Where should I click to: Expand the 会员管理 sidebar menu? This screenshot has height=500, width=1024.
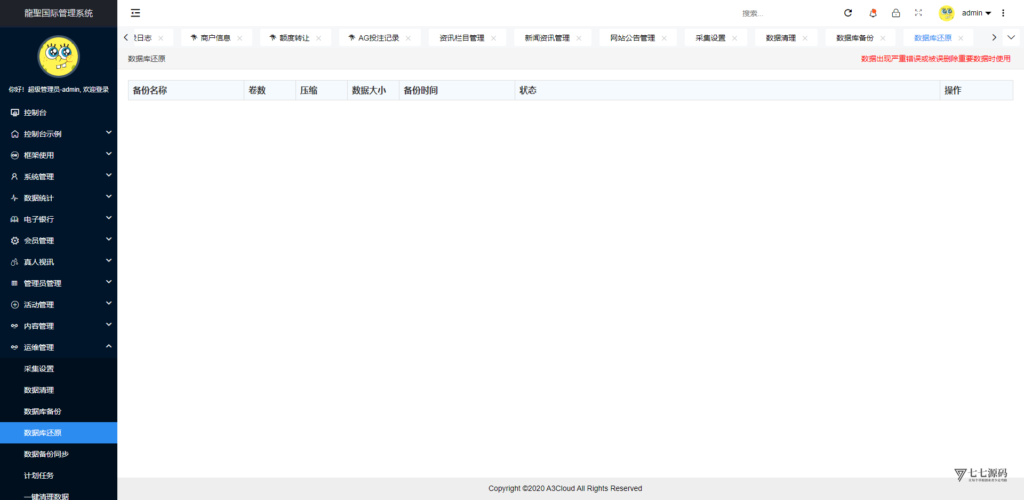point(59,240)
